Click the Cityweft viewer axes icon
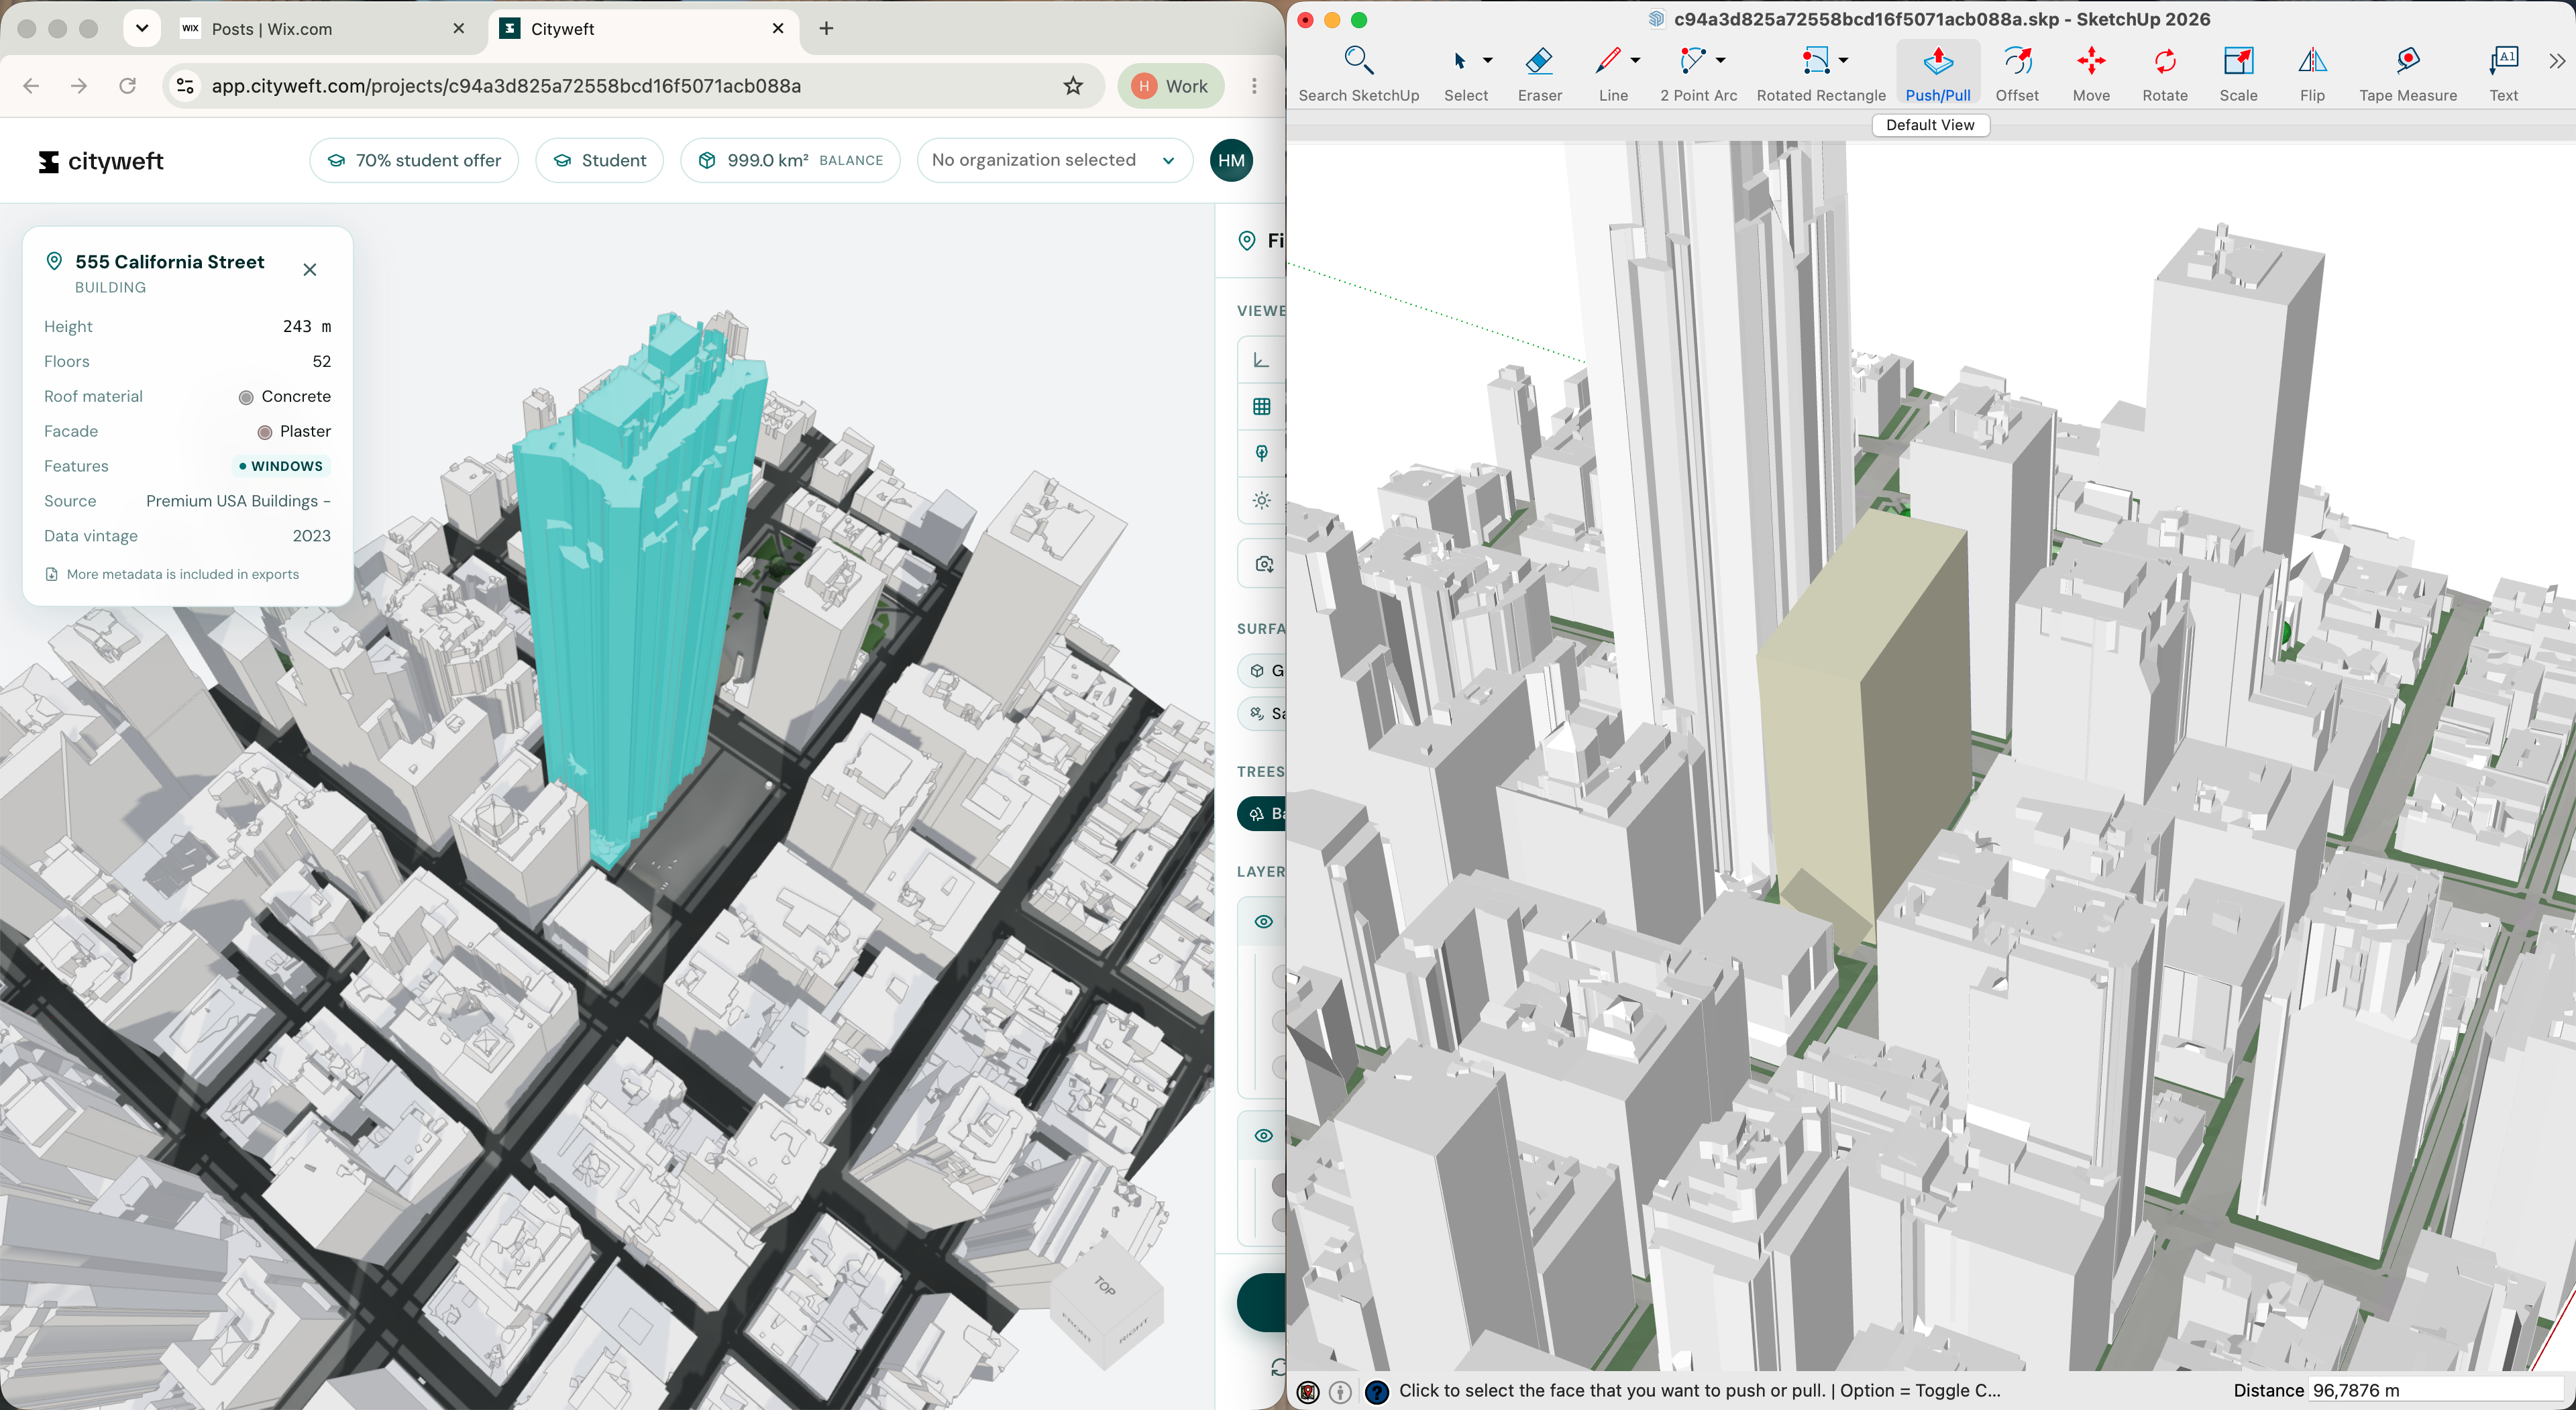Screen dimensions: 2576x1410 pyautogui.click(x=1262, y=361)
